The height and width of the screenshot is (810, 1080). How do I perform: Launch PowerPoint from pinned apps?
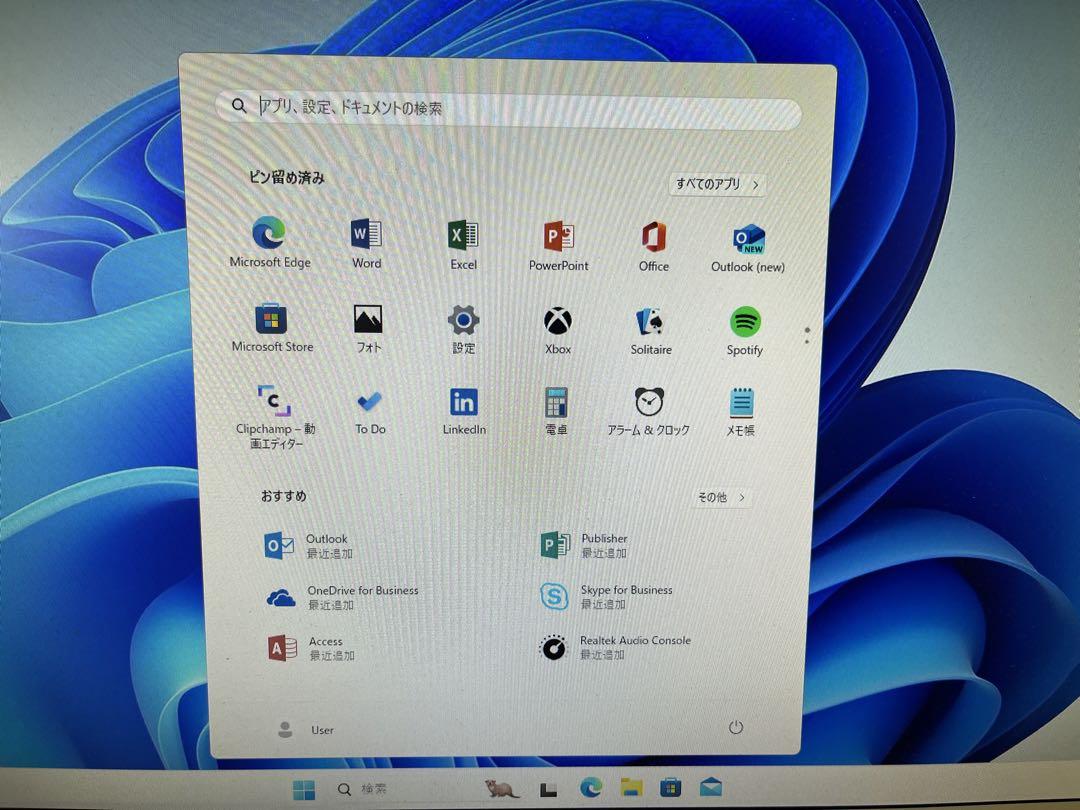pos(559,245)
